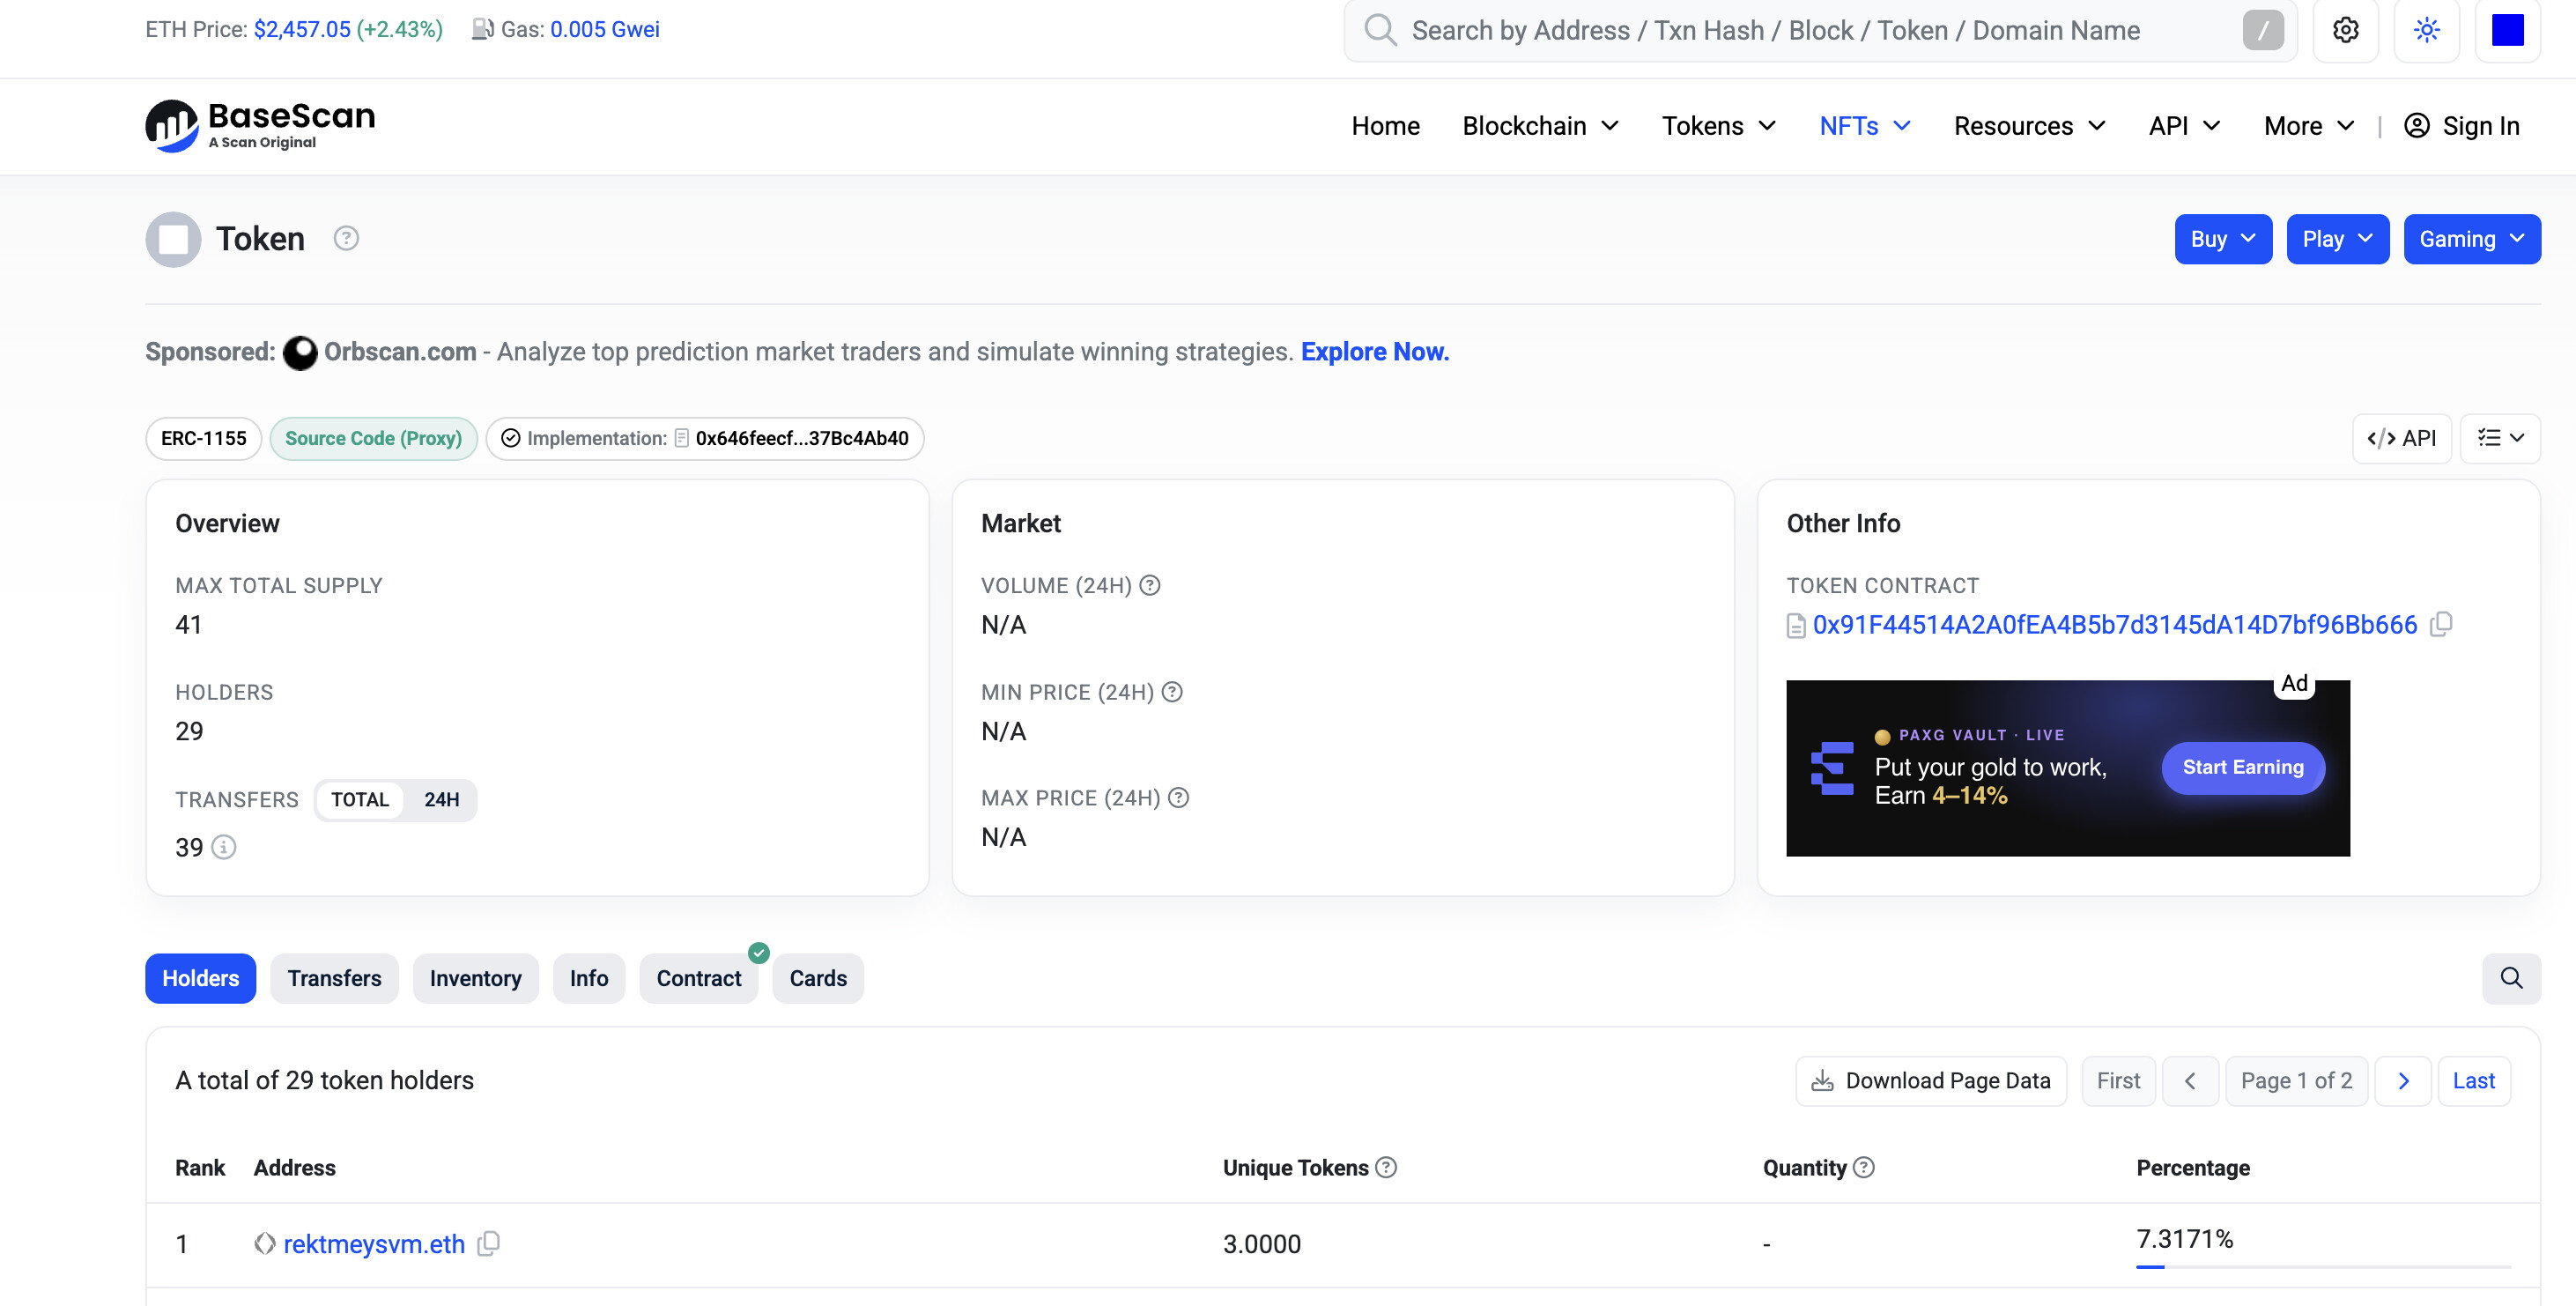Open site settings gear icon
Viewport: 2576px width, 1306px height.
point(2345,30)
